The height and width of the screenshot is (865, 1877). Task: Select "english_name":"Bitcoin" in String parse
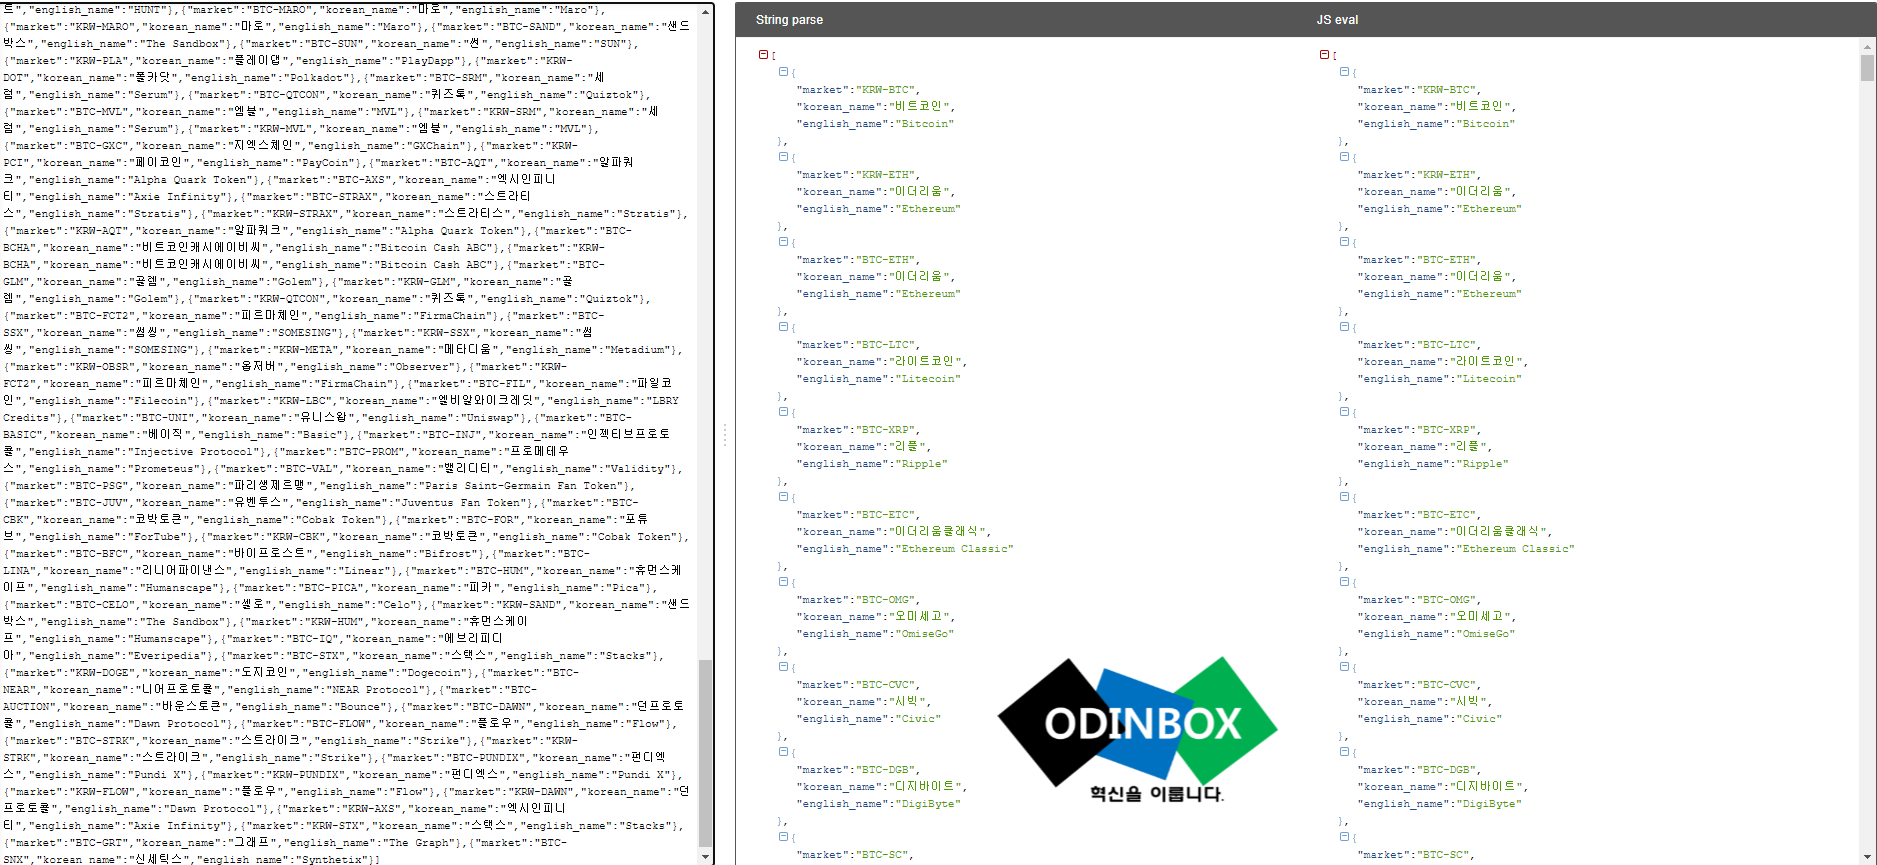[875, 124]
